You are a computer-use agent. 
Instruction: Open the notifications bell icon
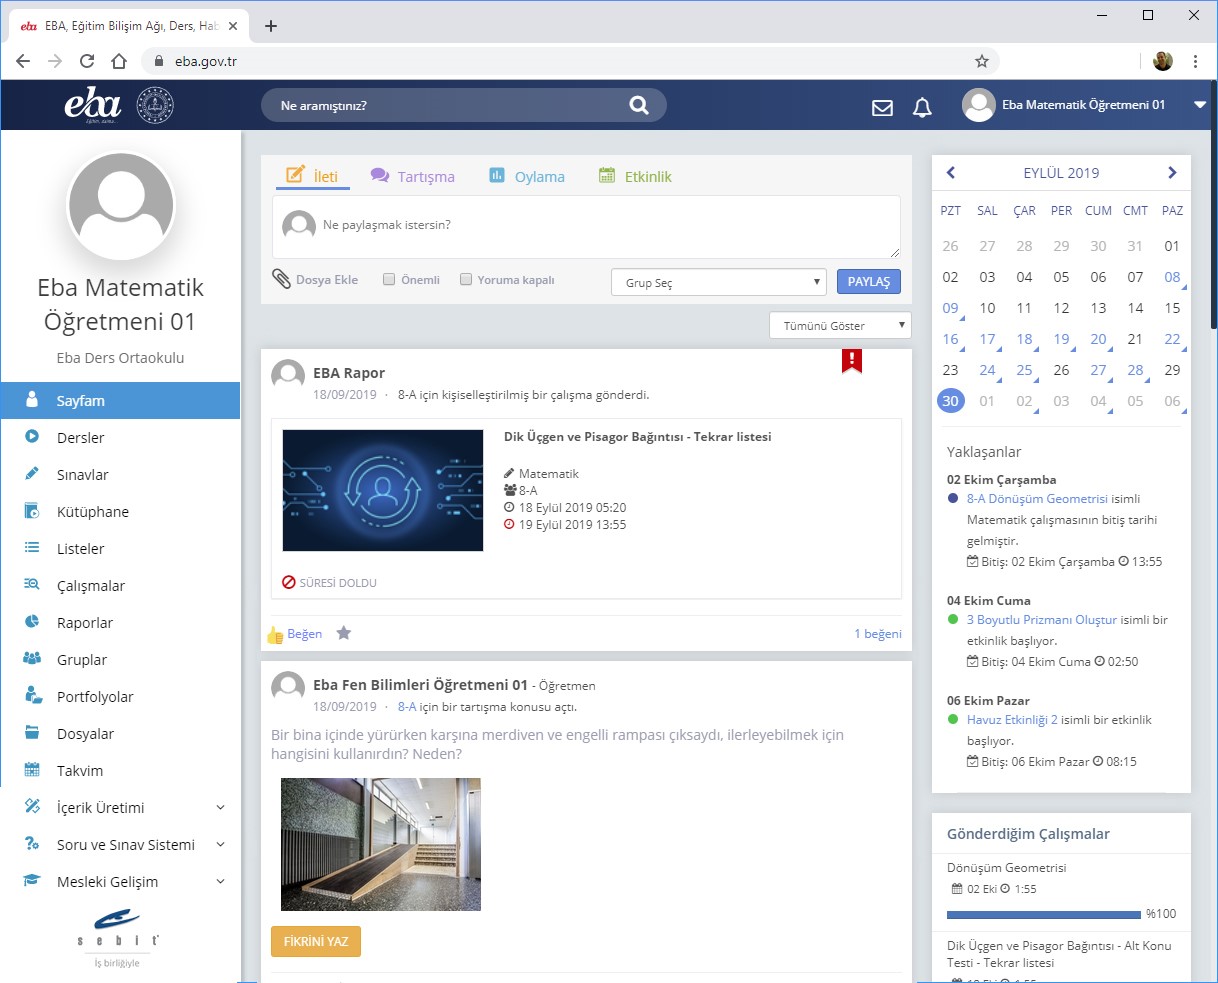[922, 107]
